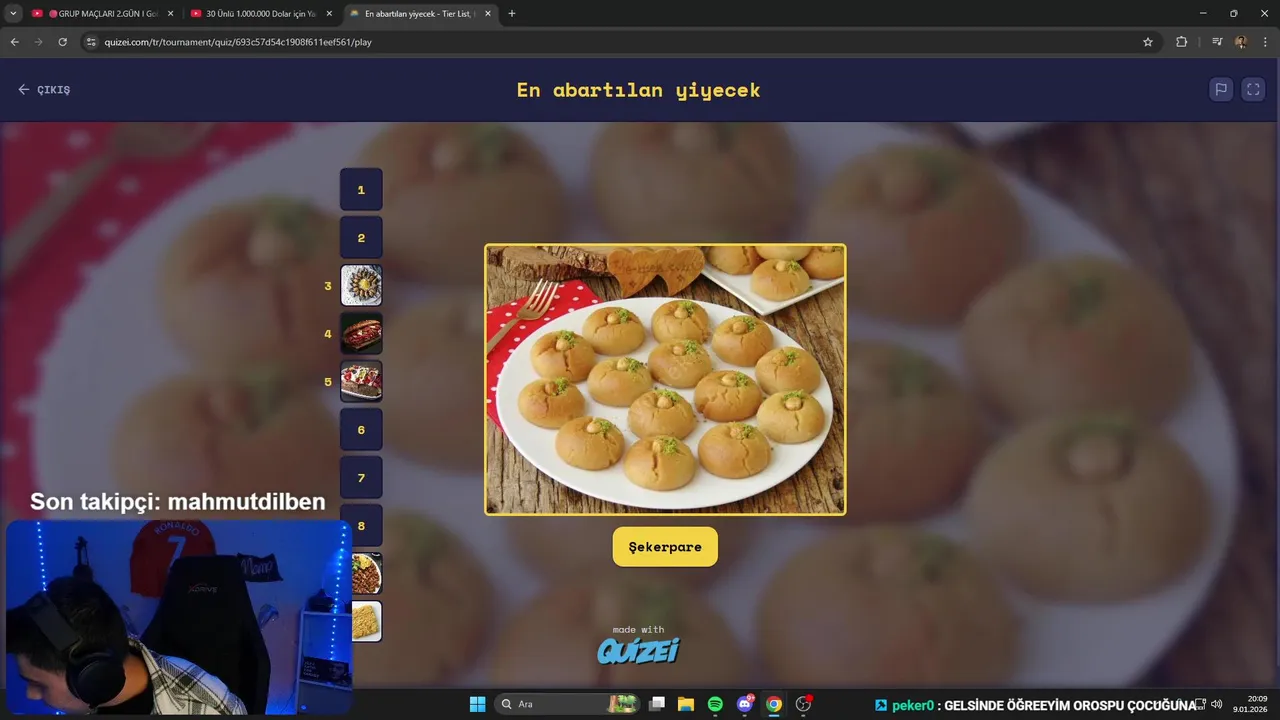Screen dimensions: 1280x720
Task: Open Task View in taskbar
Action: click(657, 704)
